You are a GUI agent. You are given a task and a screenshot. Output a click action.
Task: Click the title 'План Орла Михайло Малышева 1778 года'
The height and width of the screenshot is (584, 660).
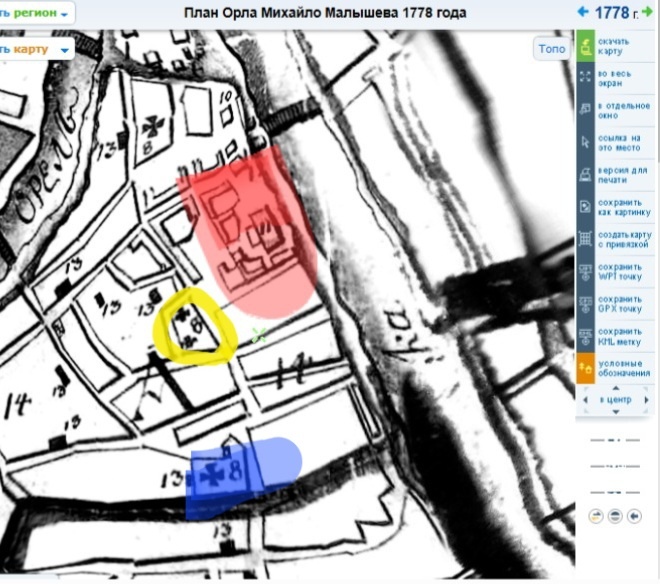pyautogui.click(x=325, y=13)
